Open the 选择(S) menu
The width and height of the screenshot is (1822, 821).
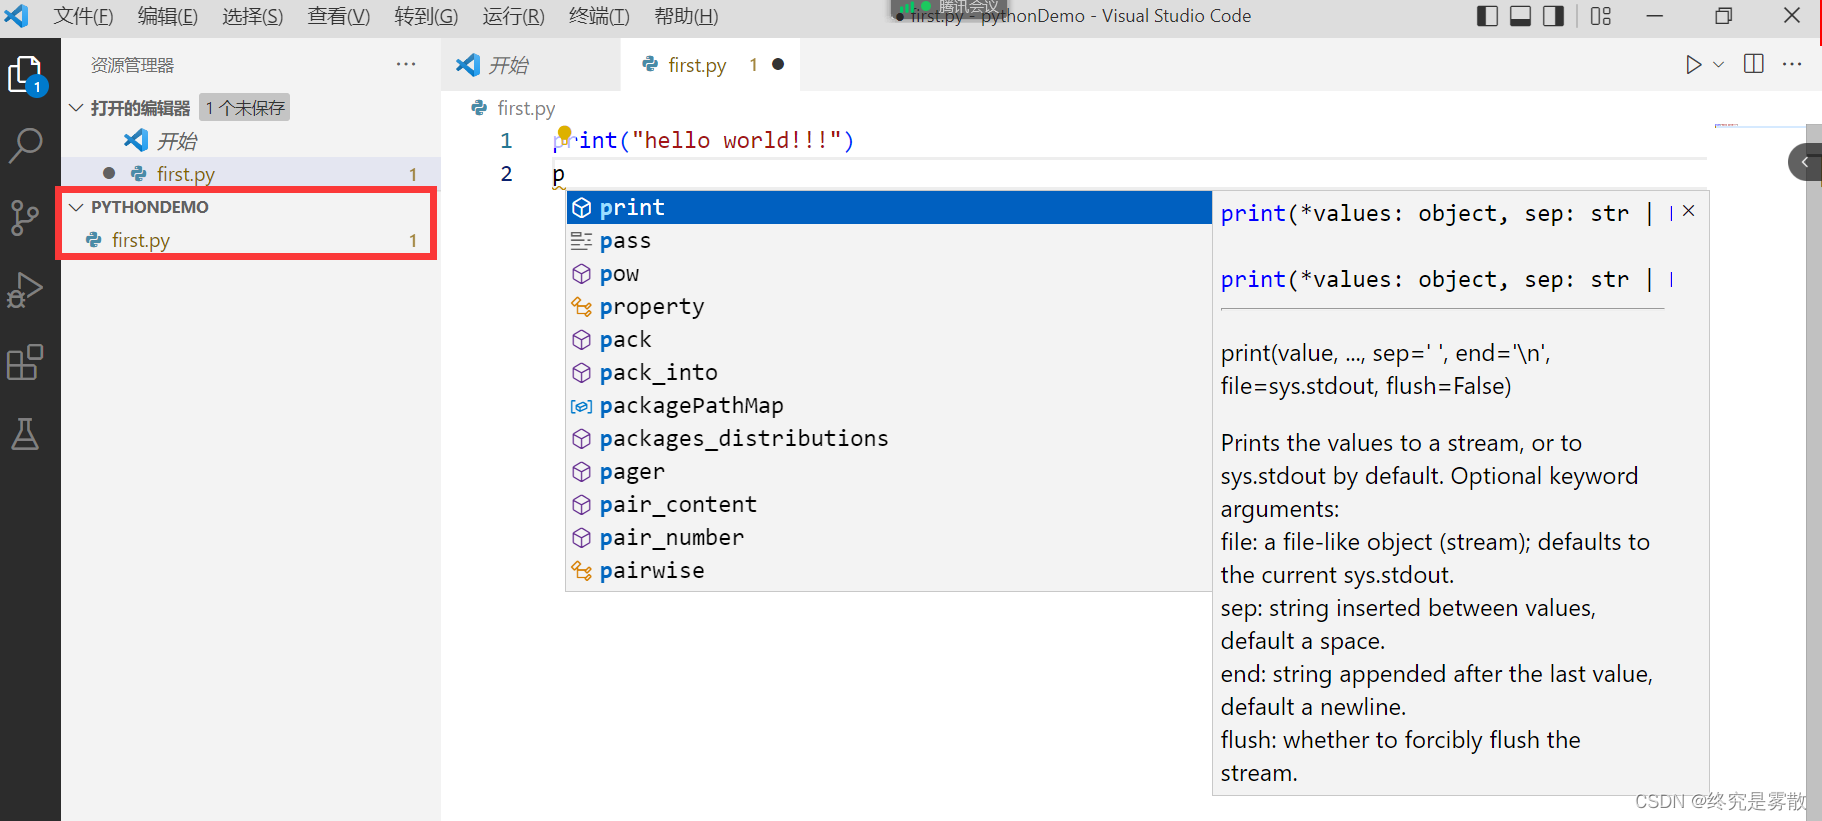tap(252, 17)
